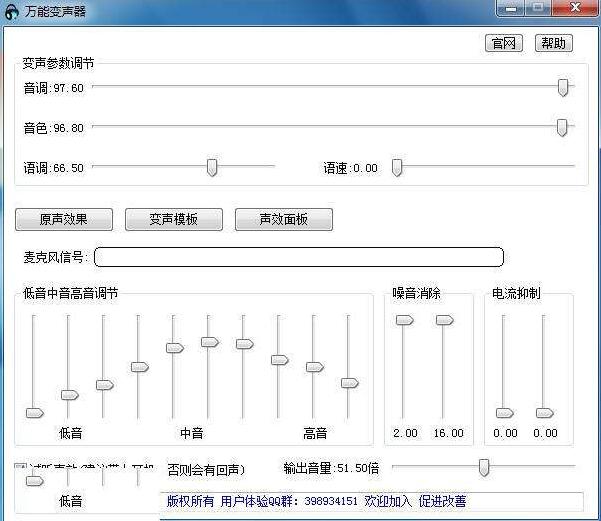Click the 中音 label under equalizer
Image resolution: width=601 pixels, height=521 pixels.
[x=192, y=433]
